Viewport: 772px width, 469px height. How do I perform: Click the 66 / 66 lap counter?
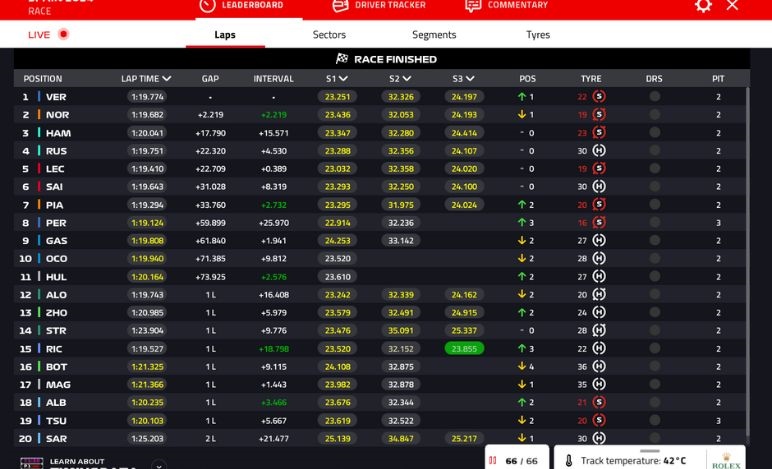[x=513, y=461]
